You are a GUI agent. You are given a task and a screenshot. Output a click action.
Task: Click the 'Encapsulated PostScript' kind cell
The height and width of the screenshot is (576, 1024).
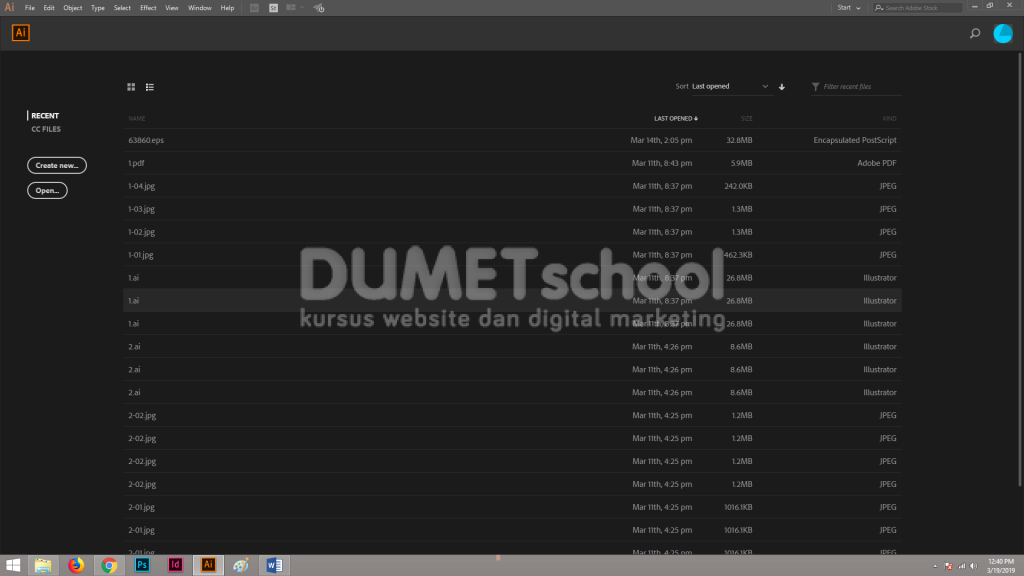point(855,140)
